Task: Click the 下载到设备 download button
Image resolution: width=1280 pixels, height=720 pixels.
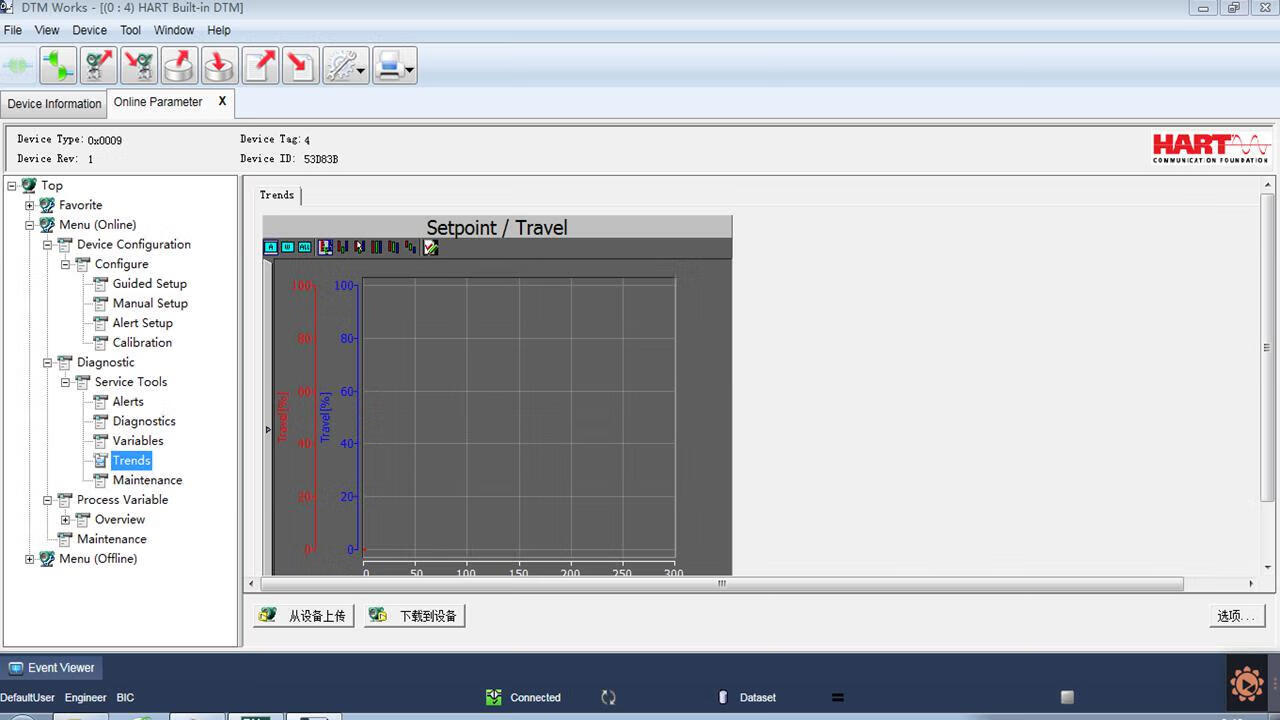Action: (x=415, y=616)
